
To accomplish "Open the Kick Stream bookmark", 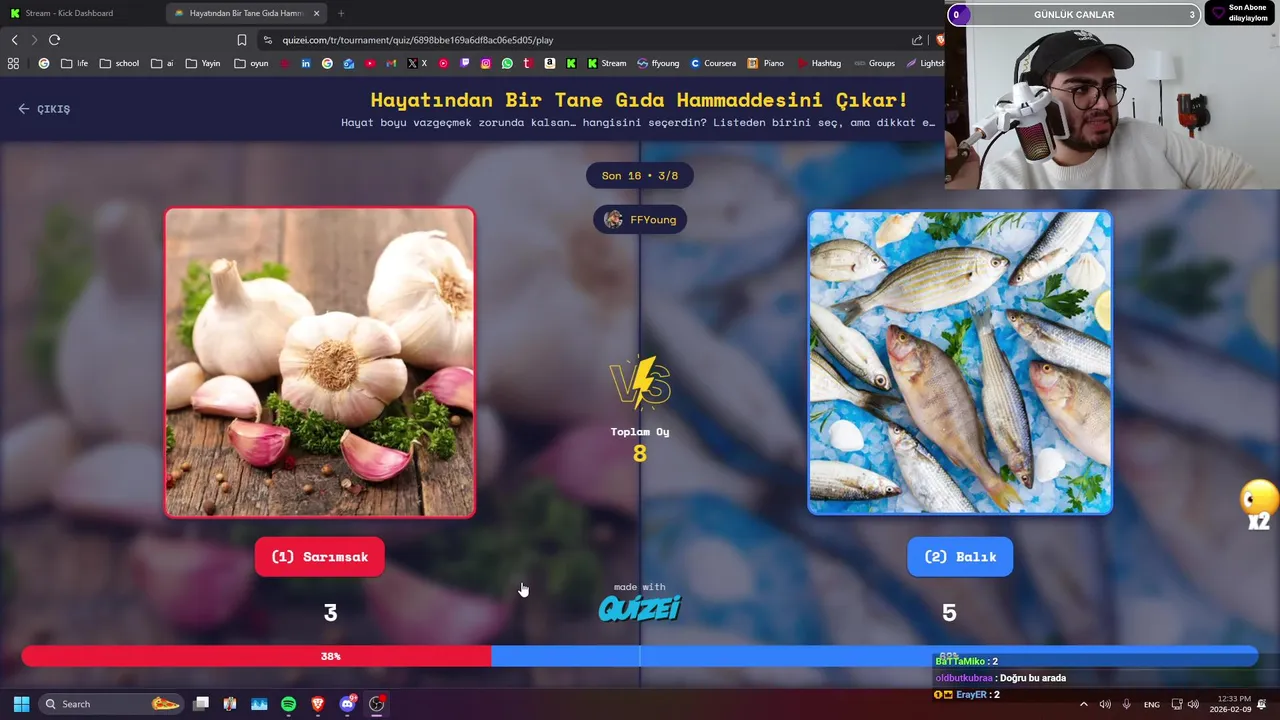I will coord(607,63).
